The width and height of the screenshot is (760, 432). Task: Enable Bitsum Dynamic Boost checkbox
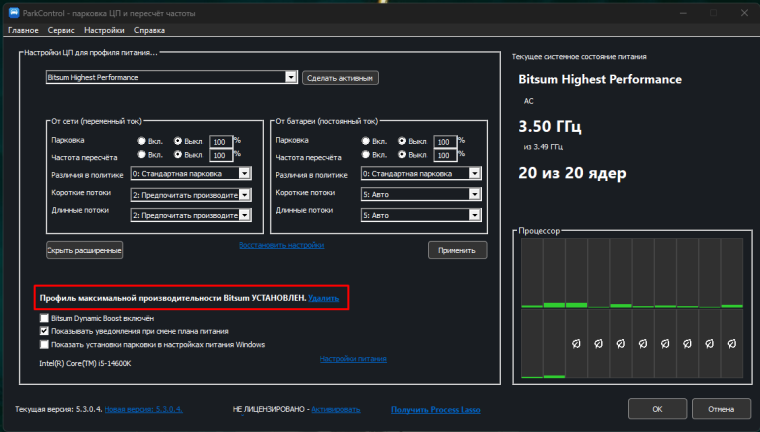44,318
